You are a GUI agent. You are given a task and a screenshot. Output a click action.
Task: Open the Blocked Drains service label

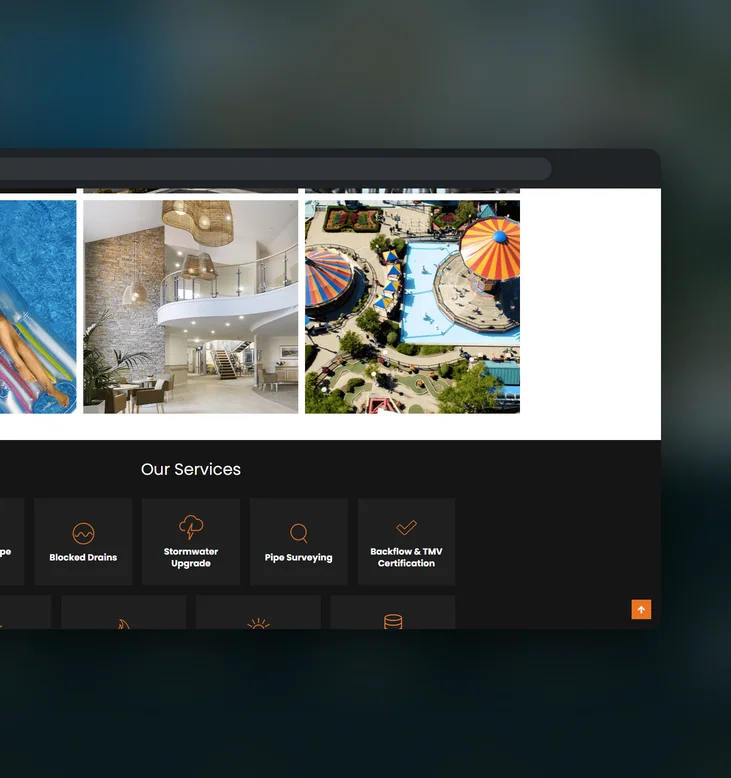point(83,557)
